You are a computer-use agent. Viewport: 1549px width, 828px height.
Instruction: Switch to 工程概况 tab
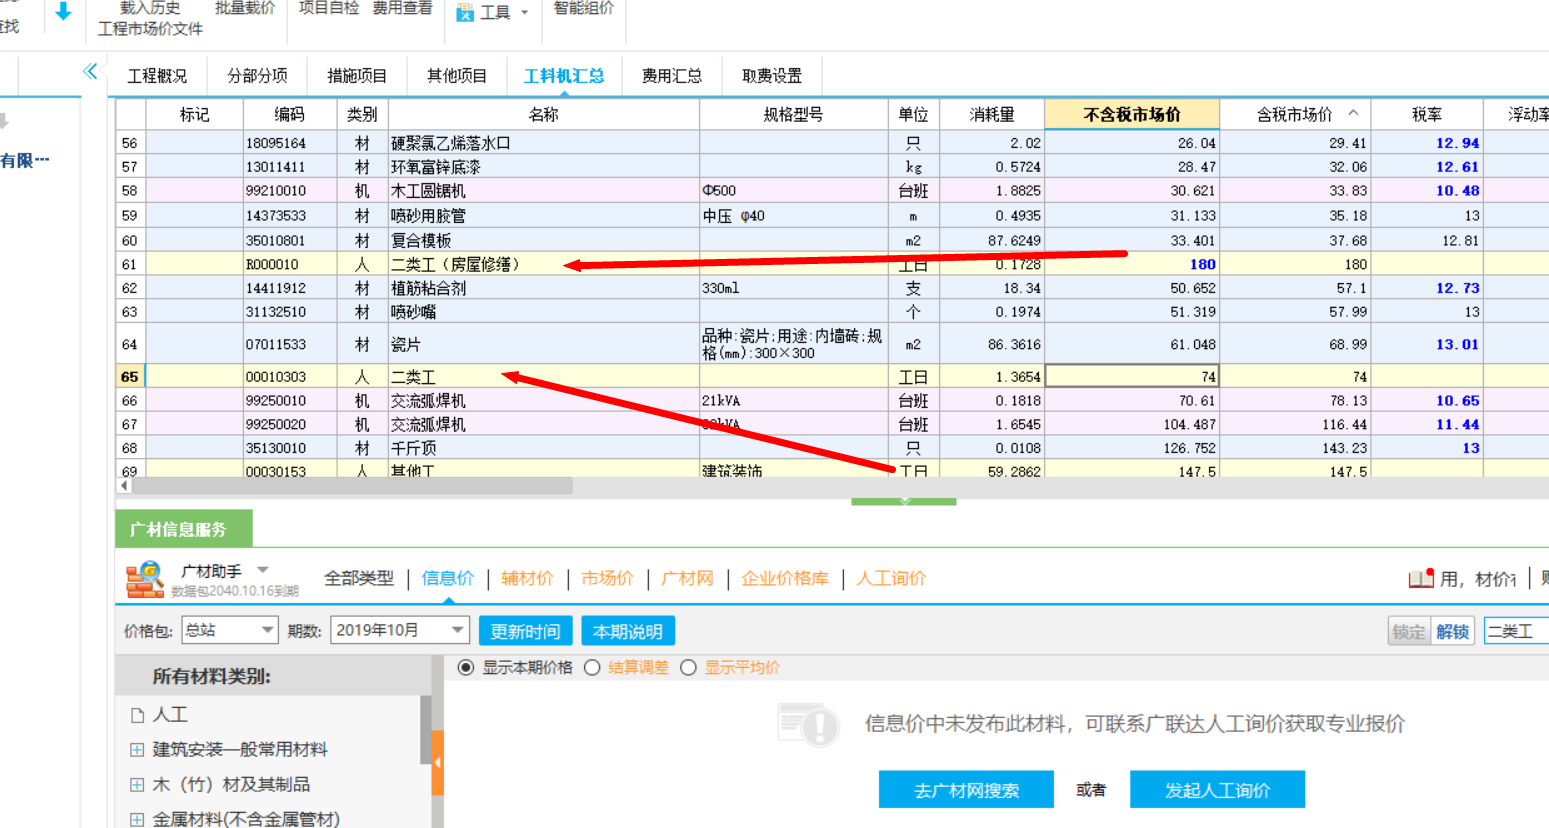[x=157, y=76]
